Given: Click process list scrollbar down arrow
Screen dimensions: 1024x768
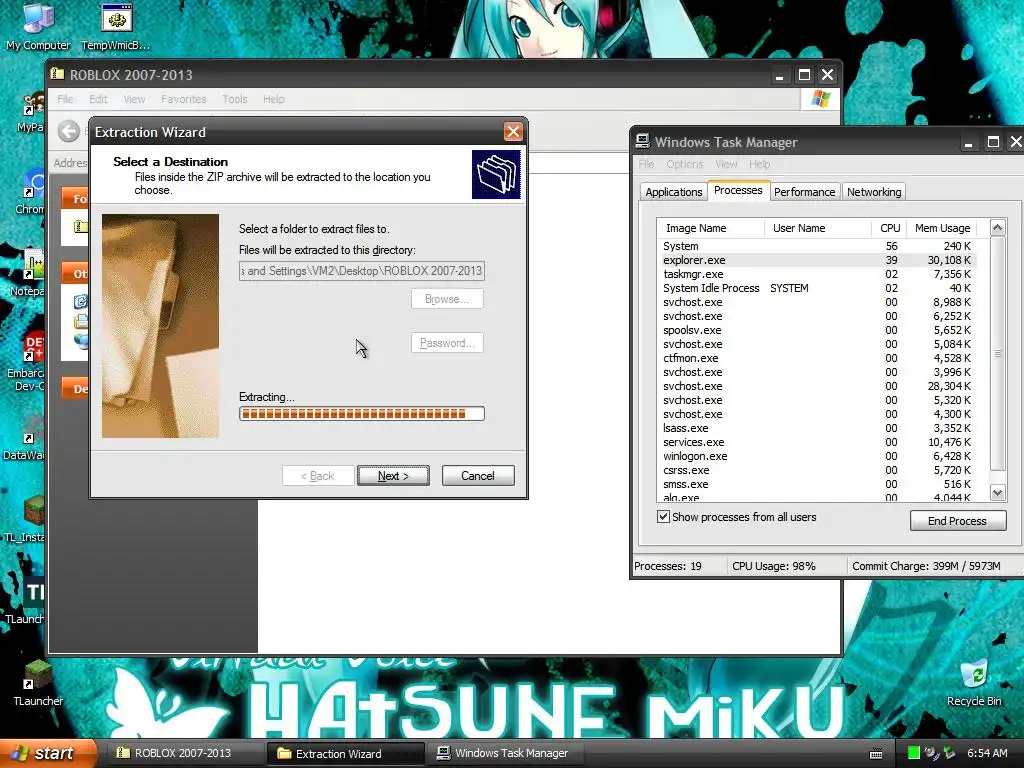Looking at the screenshot, I should 997,493.
